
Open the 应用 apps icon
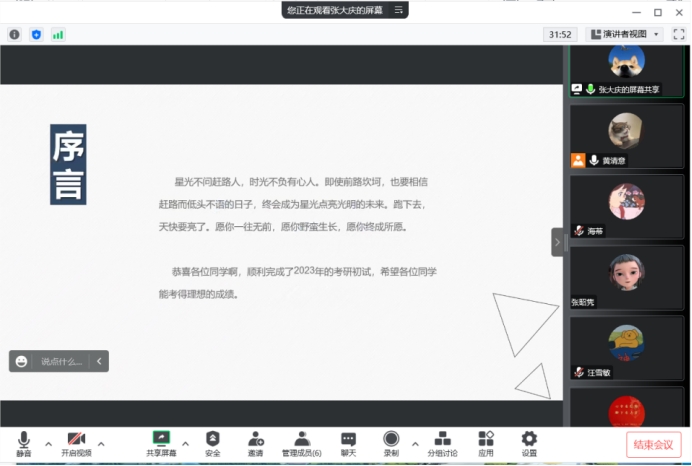(x=486, y=443)
